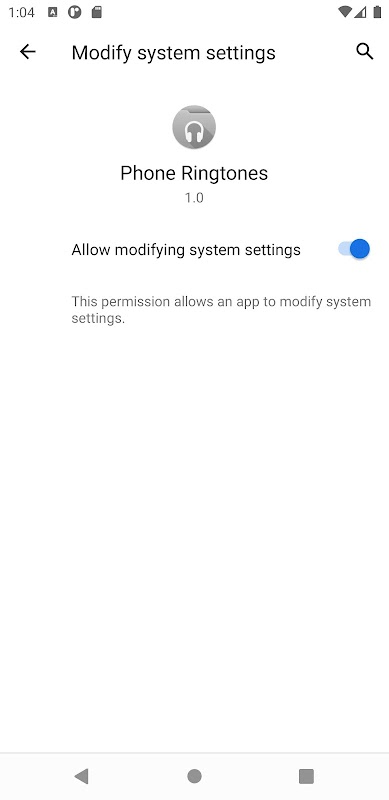Tap the permission description text
The height and width of the screenshot is (800, 389).
point(221,310)
